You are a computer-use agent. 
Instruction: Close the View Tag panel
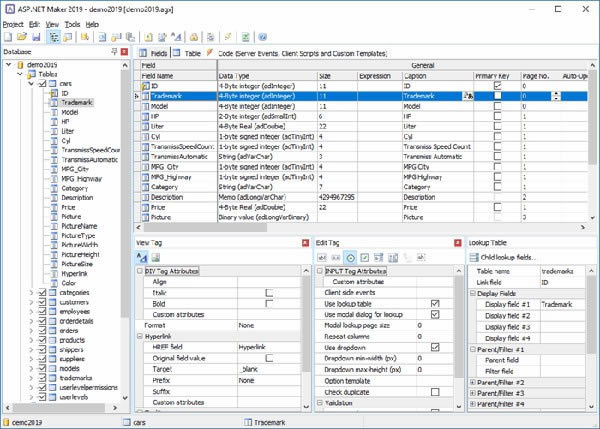(305, 243)
